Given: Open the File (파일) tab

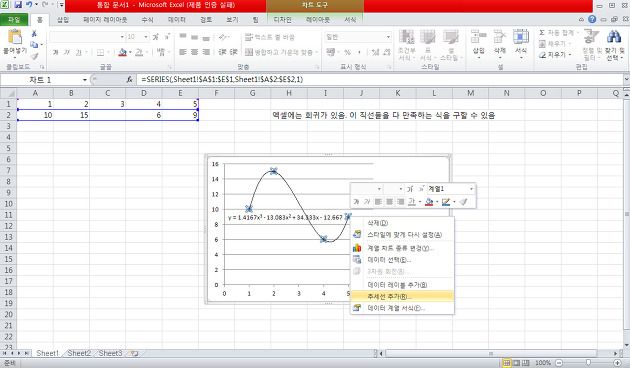Looking at the screenshot, I should [x=14, y=19].
